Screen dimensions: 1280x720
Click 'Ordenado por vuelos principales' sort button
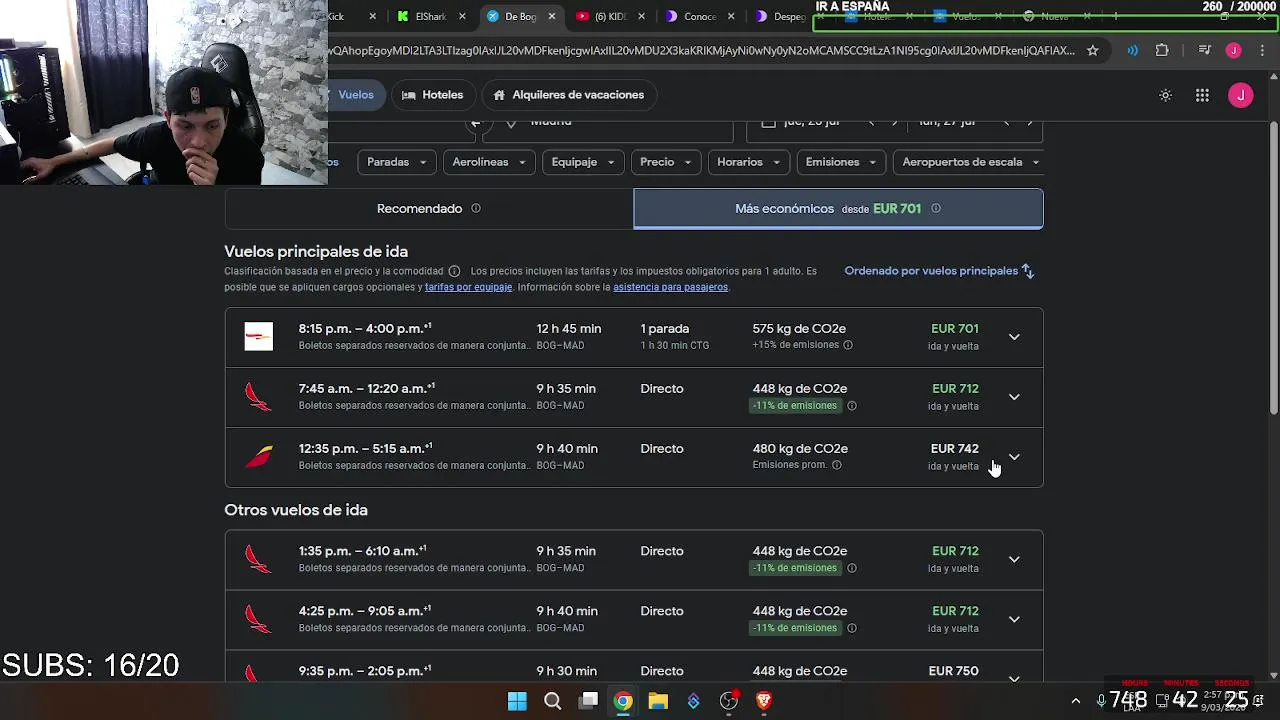[940, 271]
